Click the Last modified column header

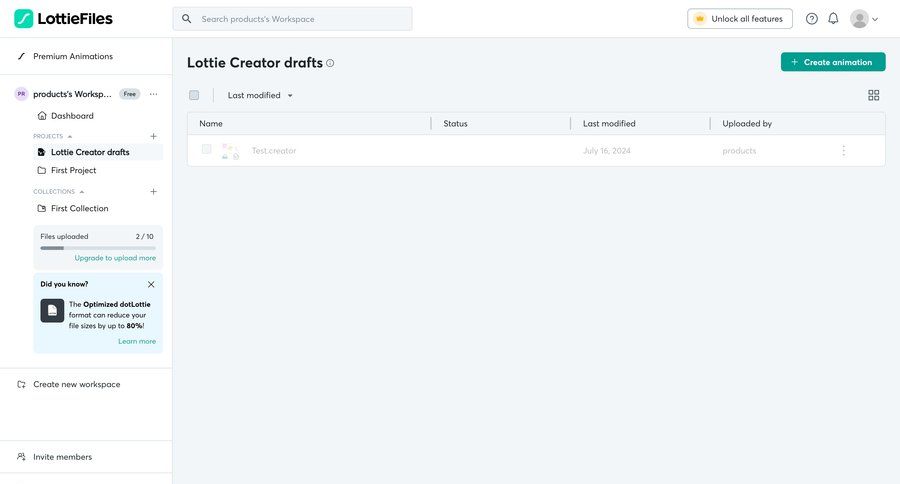click(609, 123)
